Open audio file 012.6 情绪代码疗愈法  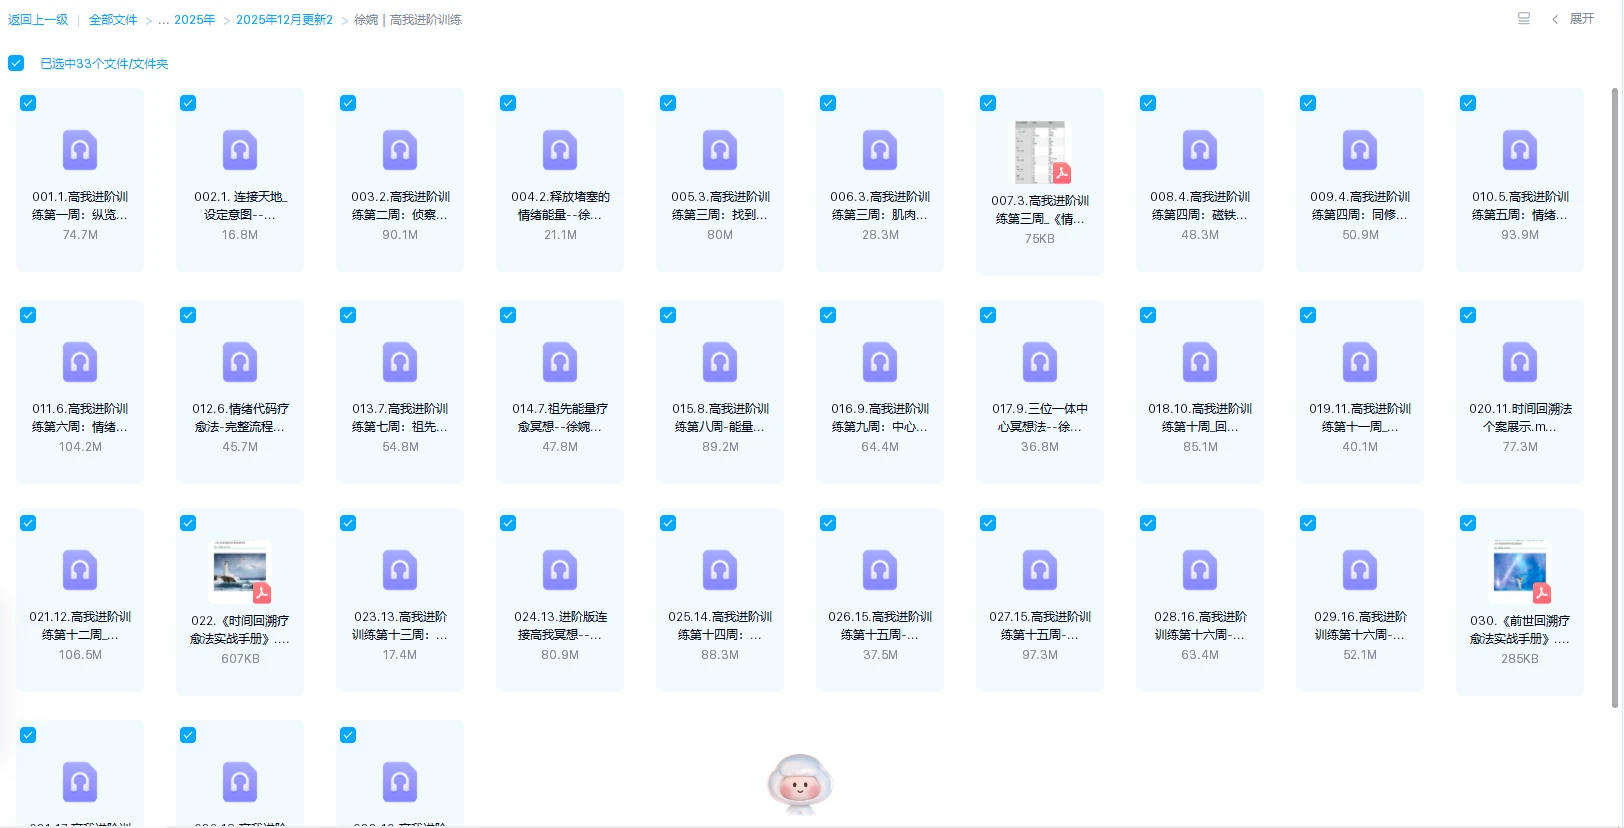point(240,363)
